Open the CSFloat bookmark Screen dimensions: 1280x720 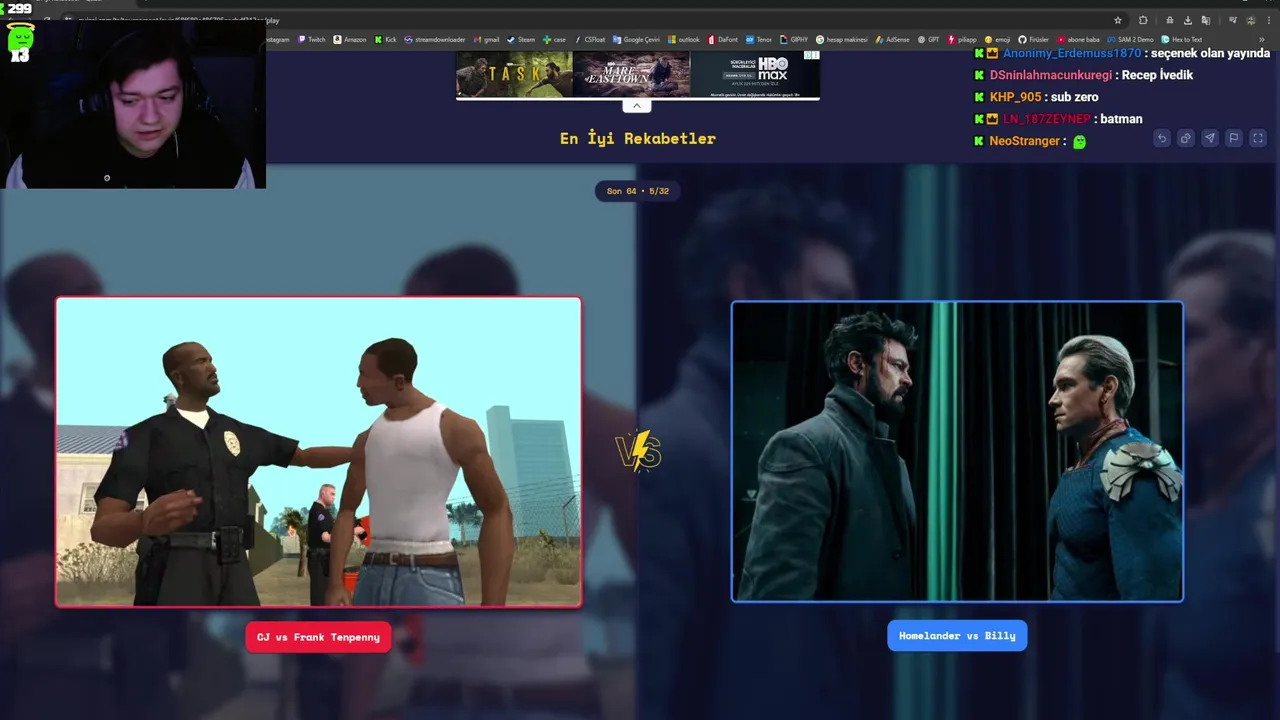click(590, 40)
